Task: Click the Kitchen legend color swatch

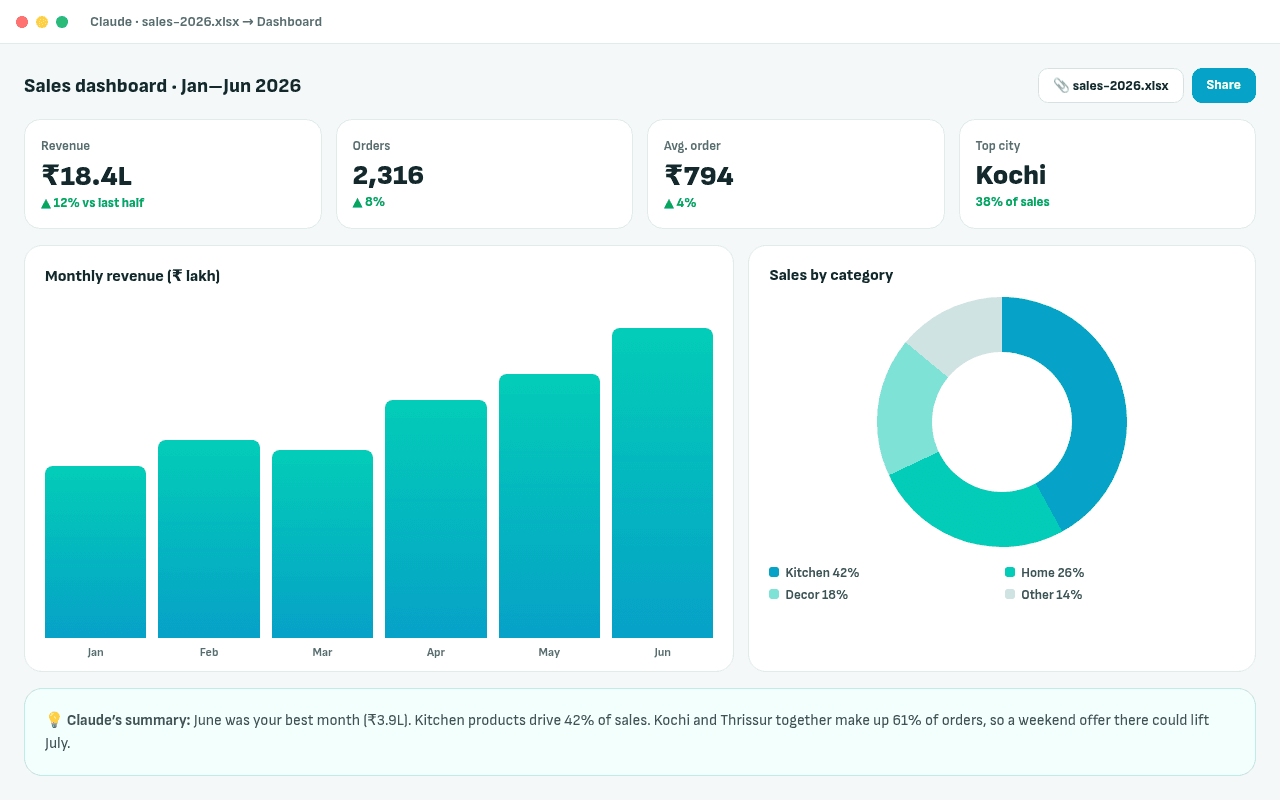Action: tap(774, 572)
